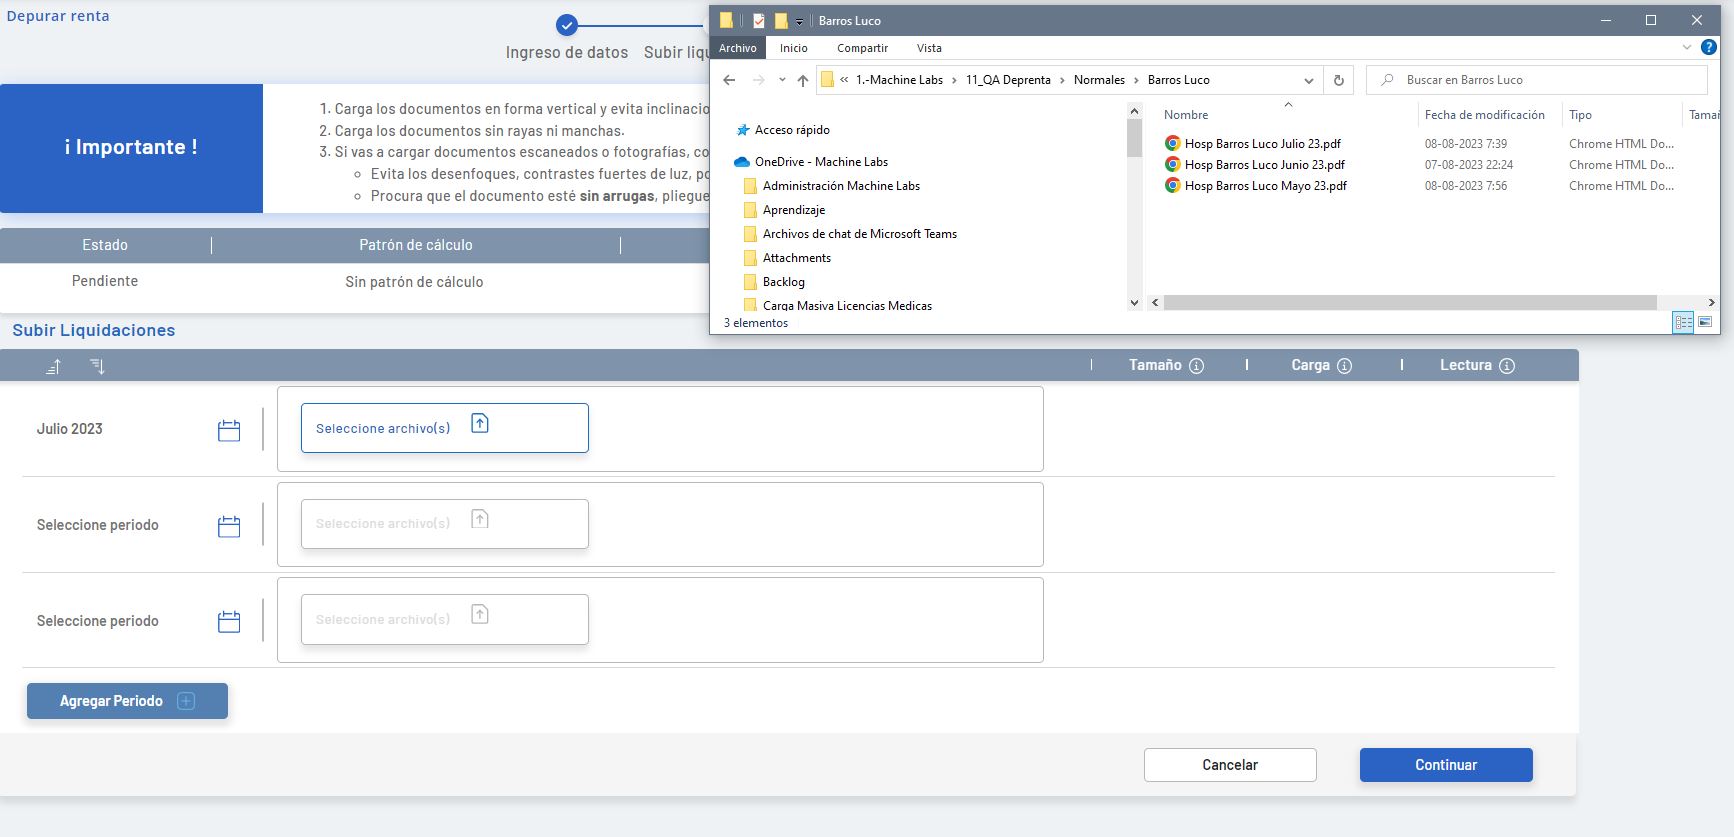Select Hosp Barros Luco Julio 23.pdf file
The image size is (1734, 837).
pos(1262,144)
